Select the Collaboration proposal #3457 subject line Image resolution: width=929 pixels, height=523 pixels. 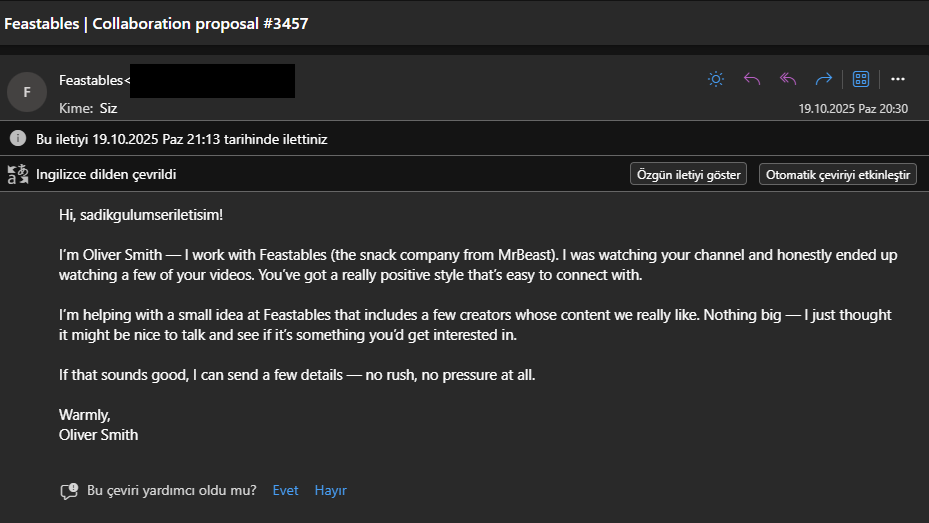click(x=157, y=23)
